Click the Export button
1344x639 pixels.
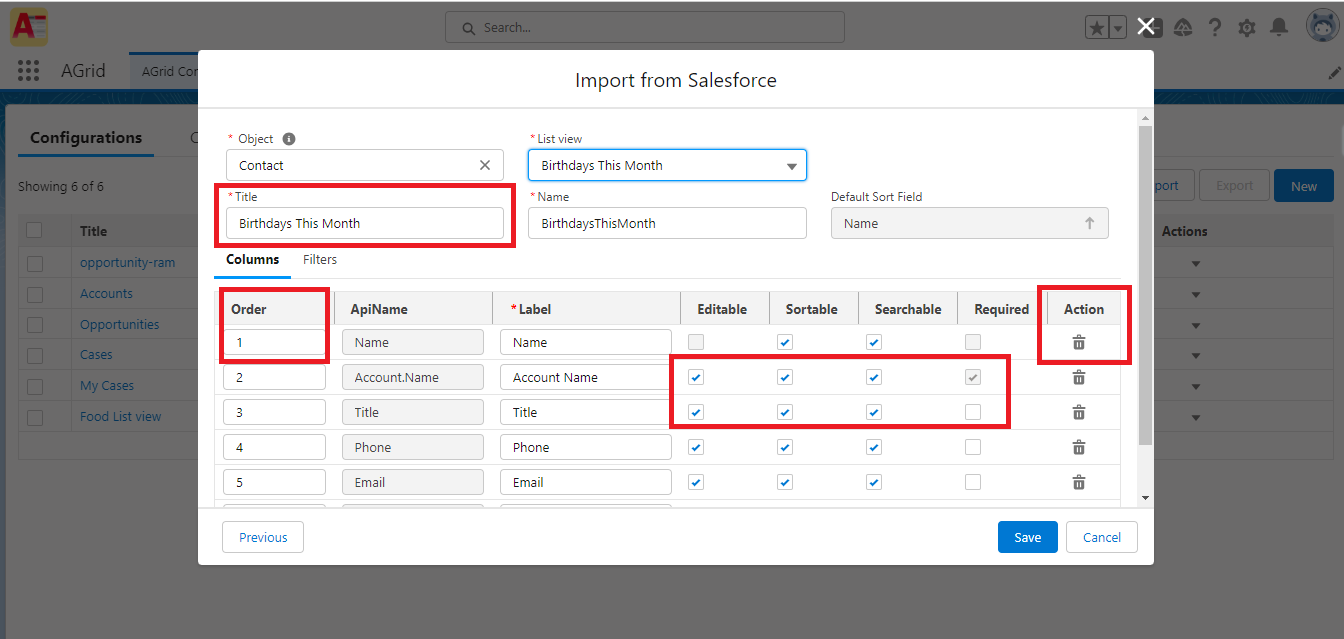(x=1234, y=186)
